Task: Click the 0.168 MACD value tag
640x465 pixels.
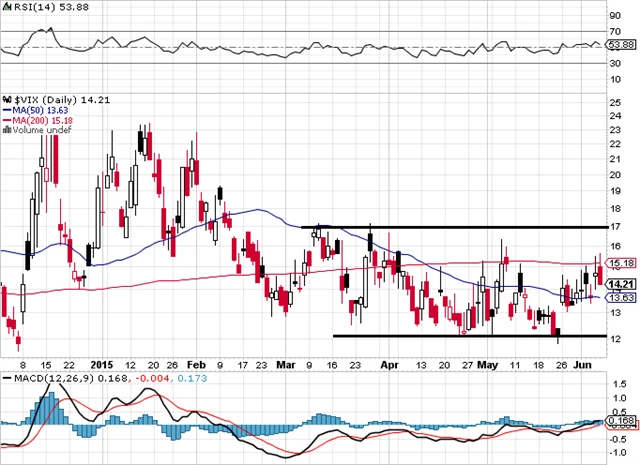Action: point(624,421)
